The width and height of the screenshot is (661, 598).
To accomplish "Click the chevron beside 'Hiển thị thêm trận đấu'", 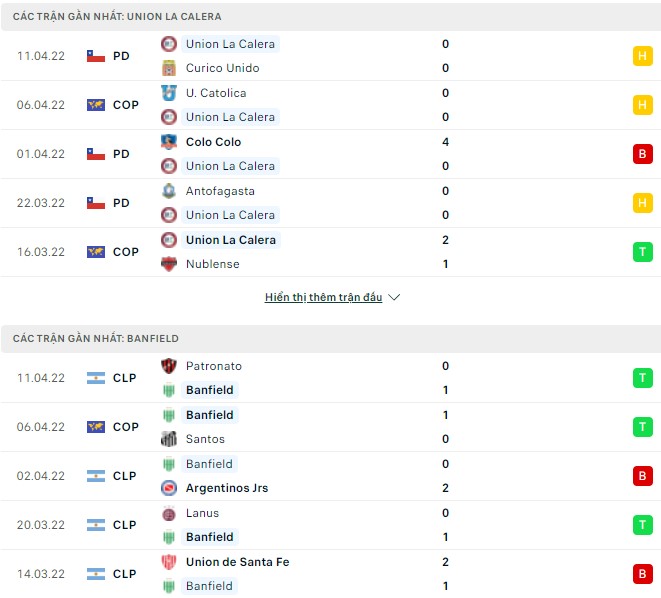I will coord(394,298).
